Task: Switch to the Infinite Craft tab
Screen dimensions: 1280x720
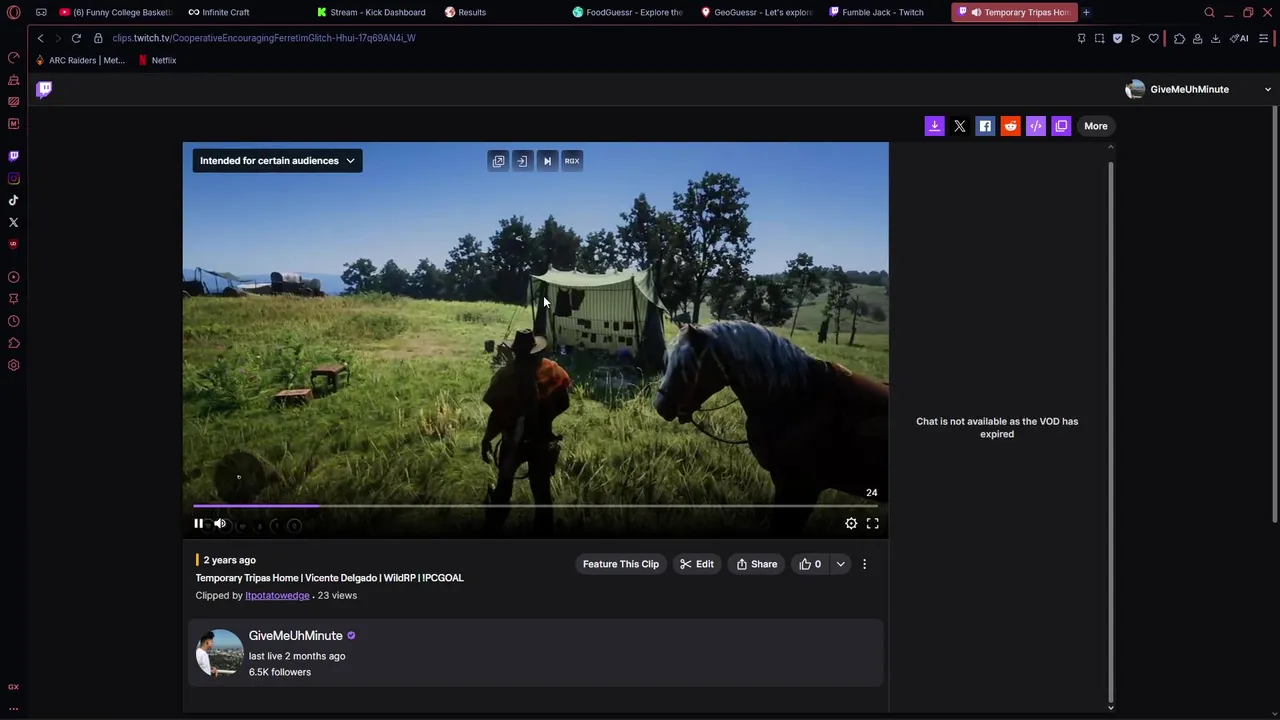Action: coord(220,12)
